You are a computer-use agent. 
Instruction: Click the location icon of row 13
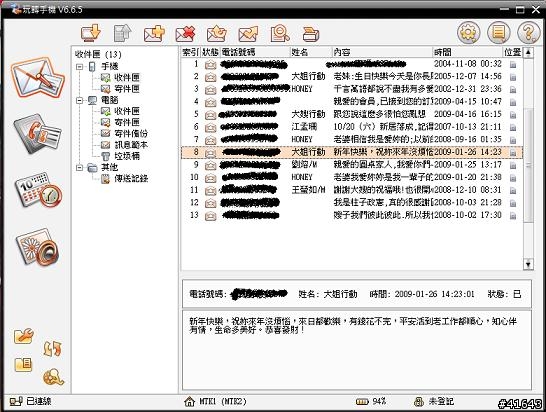point(513,216)
